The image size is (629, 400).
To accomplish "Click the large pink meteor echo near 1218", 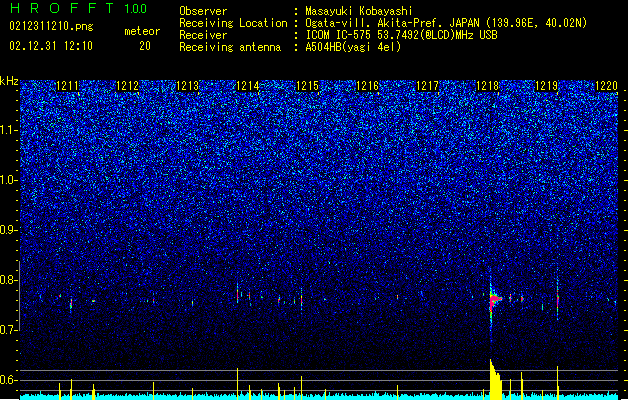I will pyautogui.click(x=494, y=300).
